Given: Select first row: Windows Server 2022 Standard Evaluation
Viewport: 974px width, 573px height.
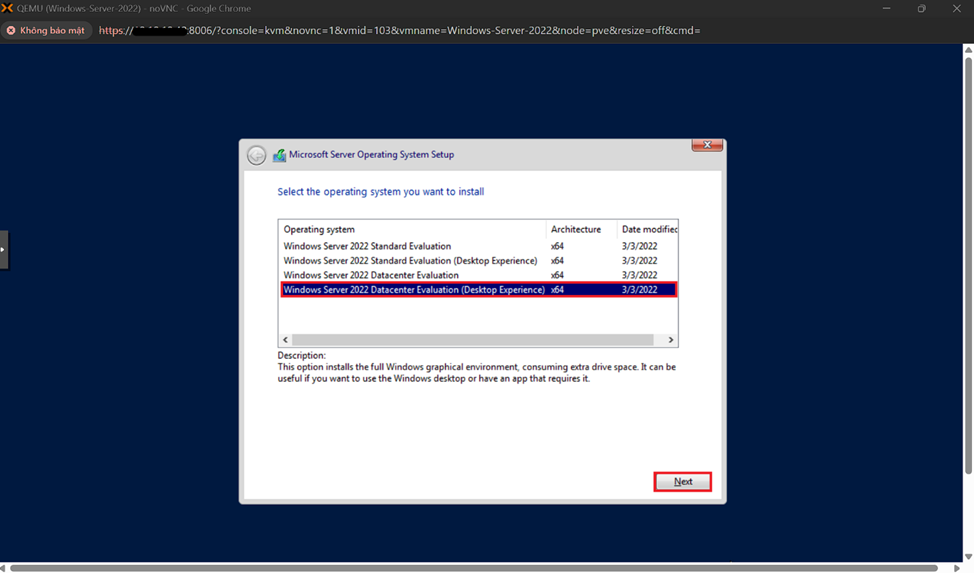Looking at the screenshot, I should pyautogui.click(x=367, y=246).
